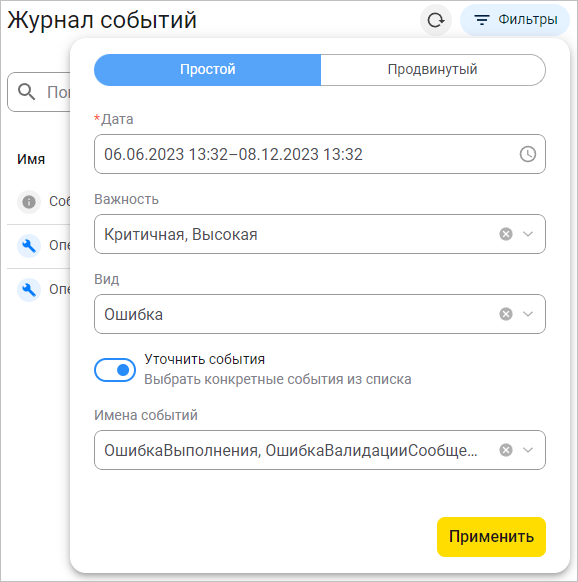Screen dimensions: 578x582
Task: Click the gray info icon in first row
Action: click(29, 202)
